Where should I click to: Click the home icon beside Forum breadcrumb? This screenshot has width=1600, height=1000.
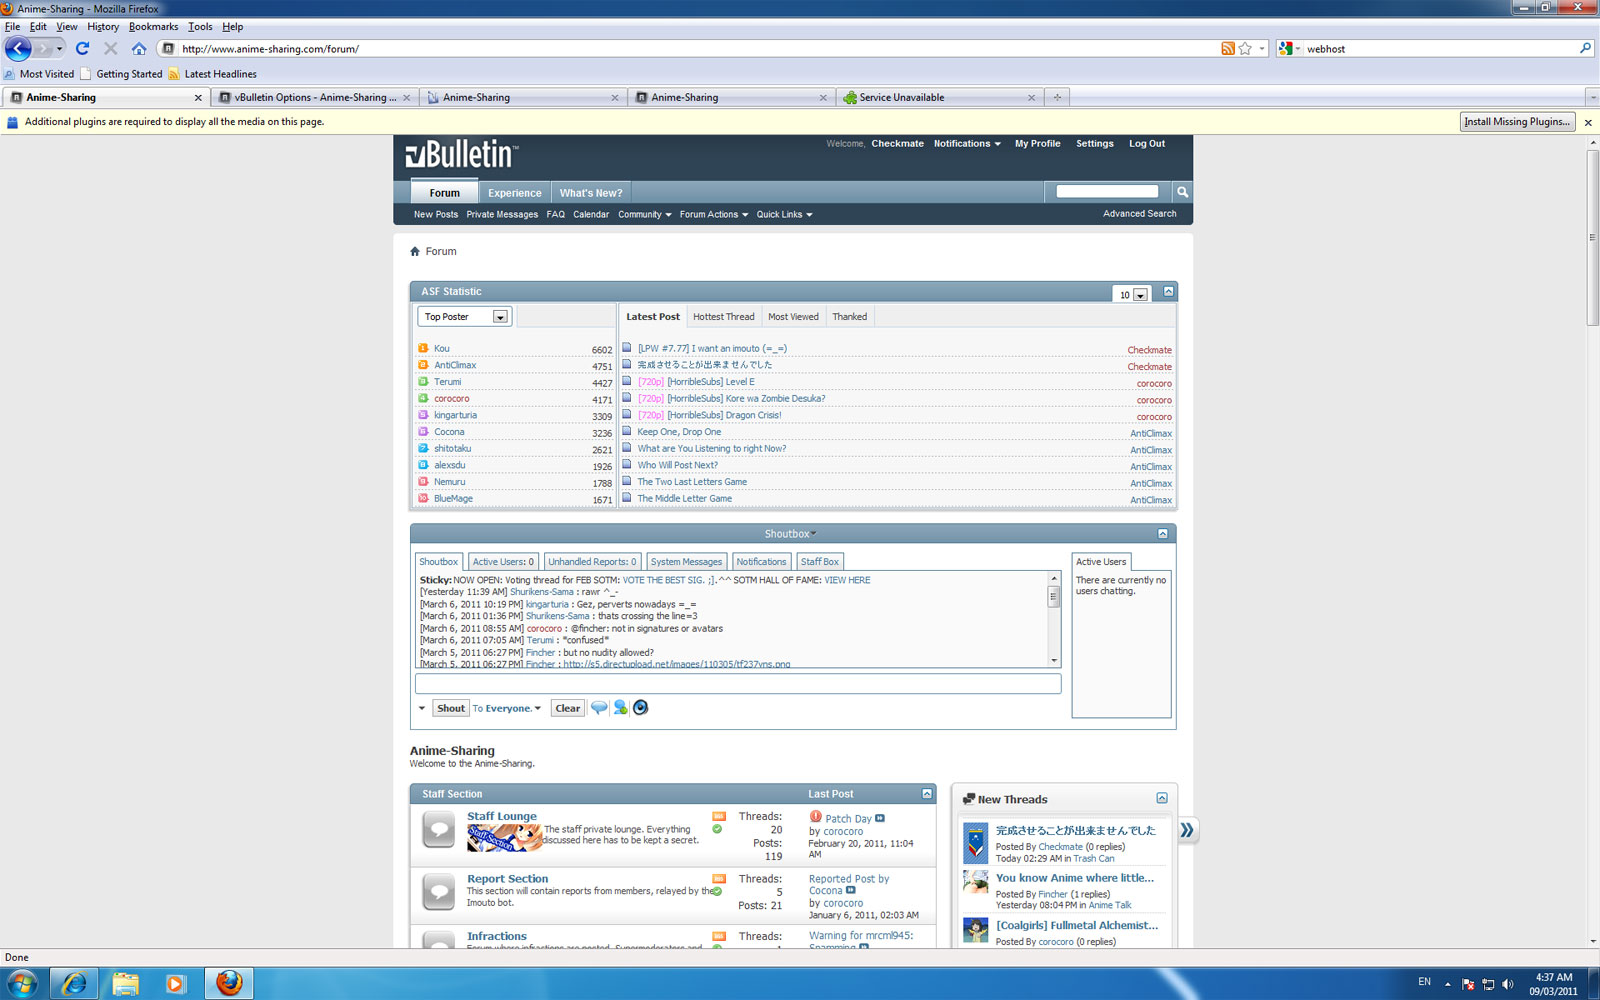click(x=415, y=251)
